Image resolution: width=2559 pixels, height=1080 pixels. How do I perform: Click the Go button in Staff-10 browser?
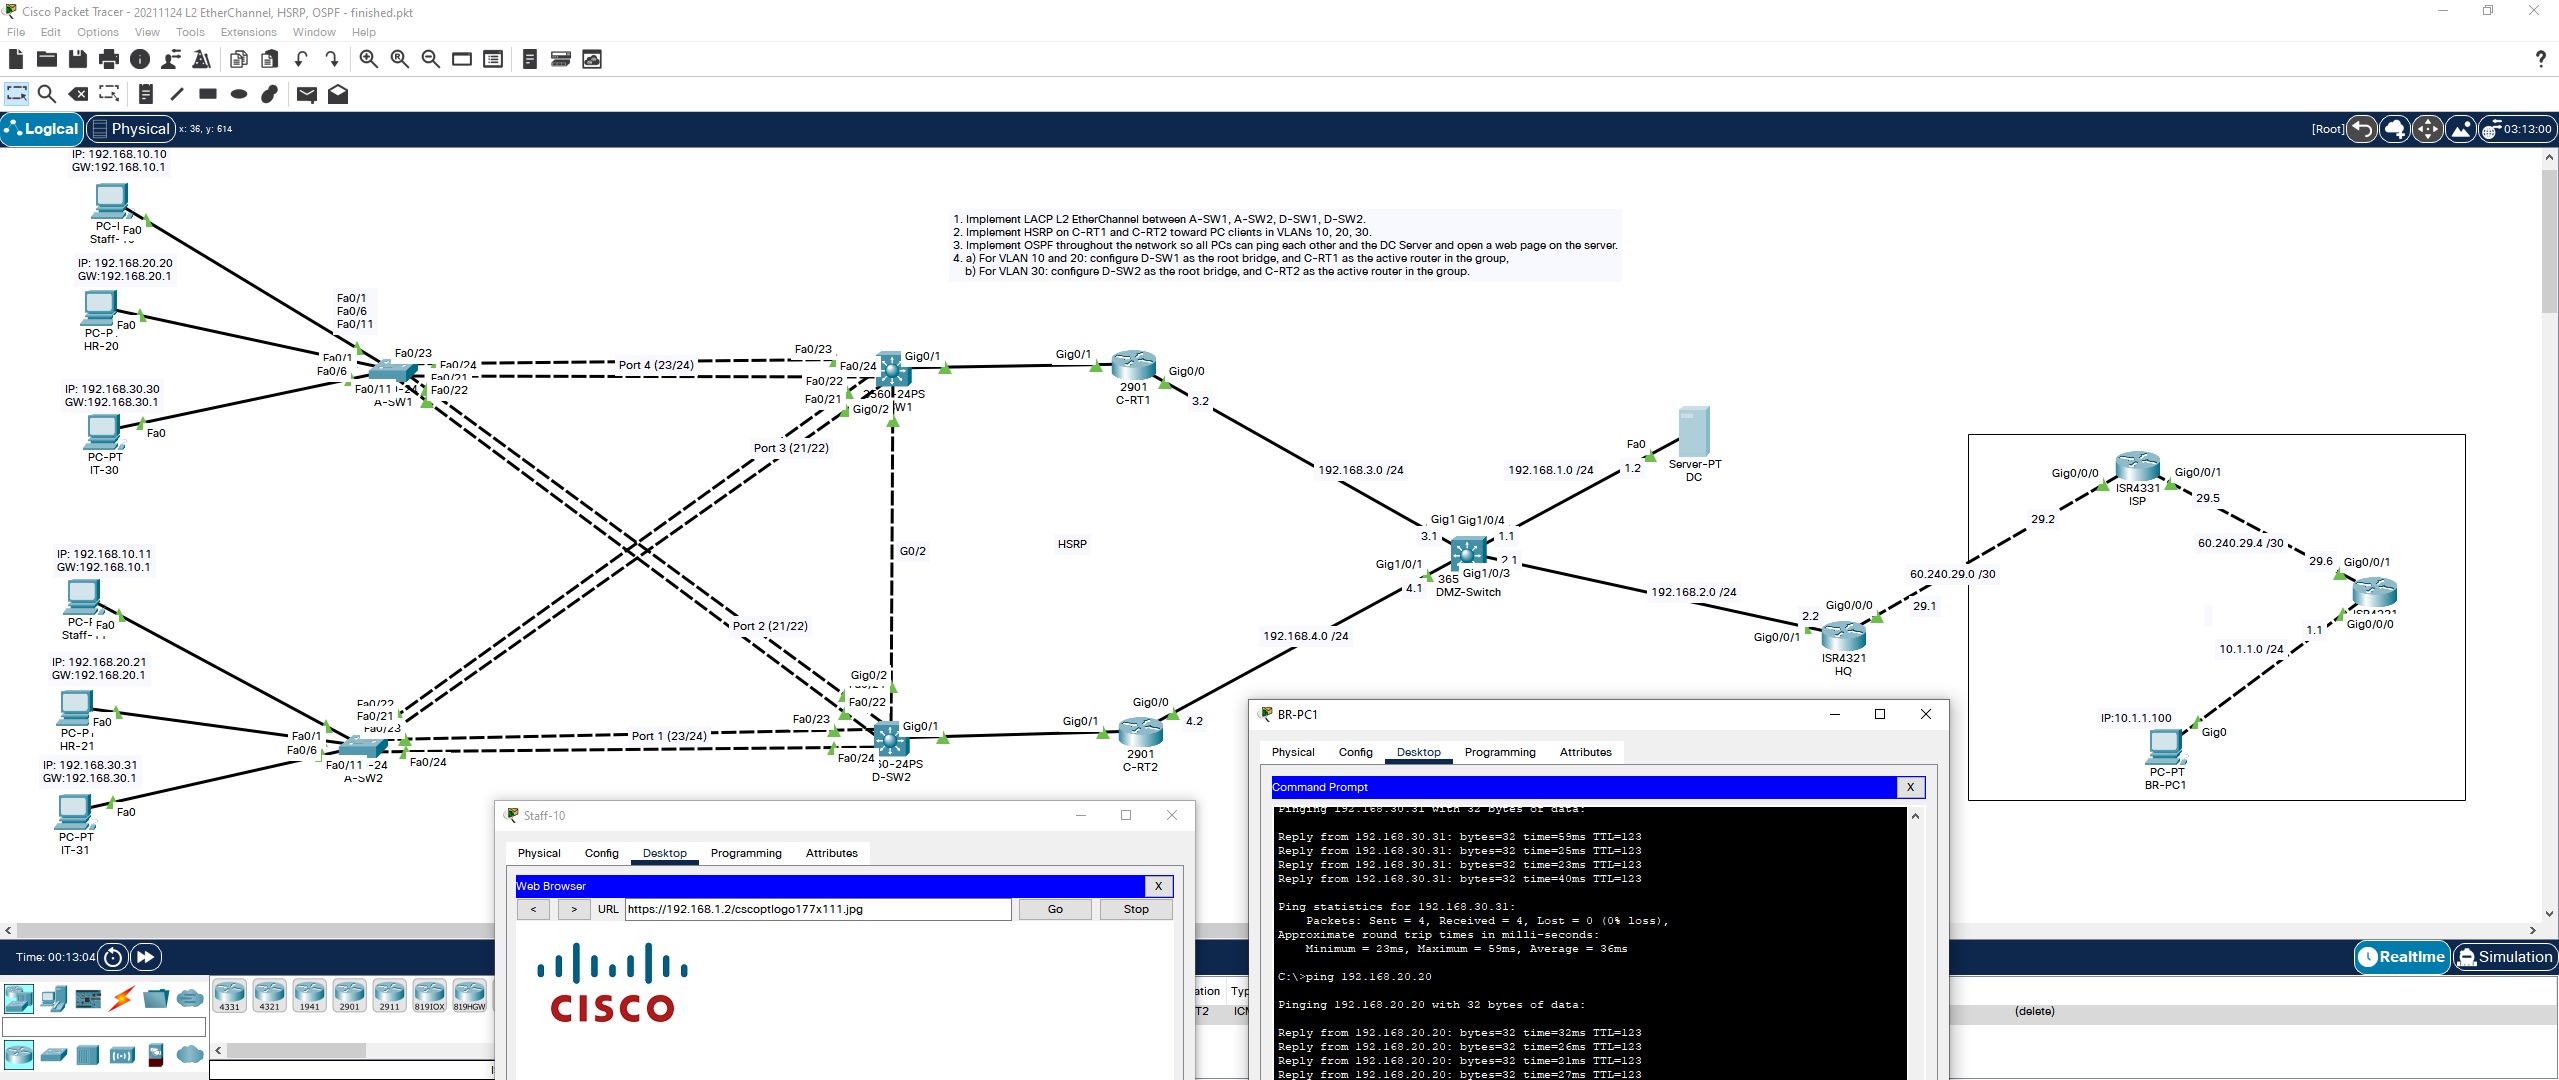click(1054, 909)
